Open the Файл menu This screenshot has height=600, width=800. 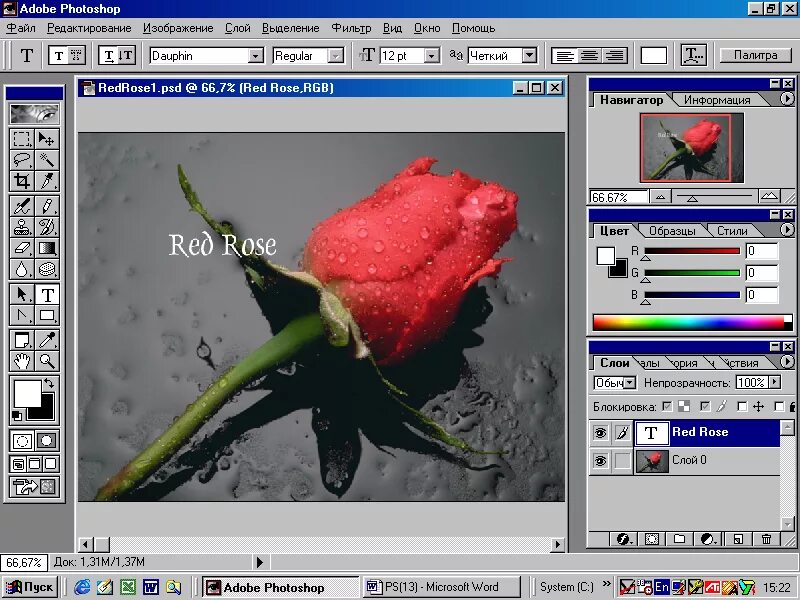click(x=21, y=28)
